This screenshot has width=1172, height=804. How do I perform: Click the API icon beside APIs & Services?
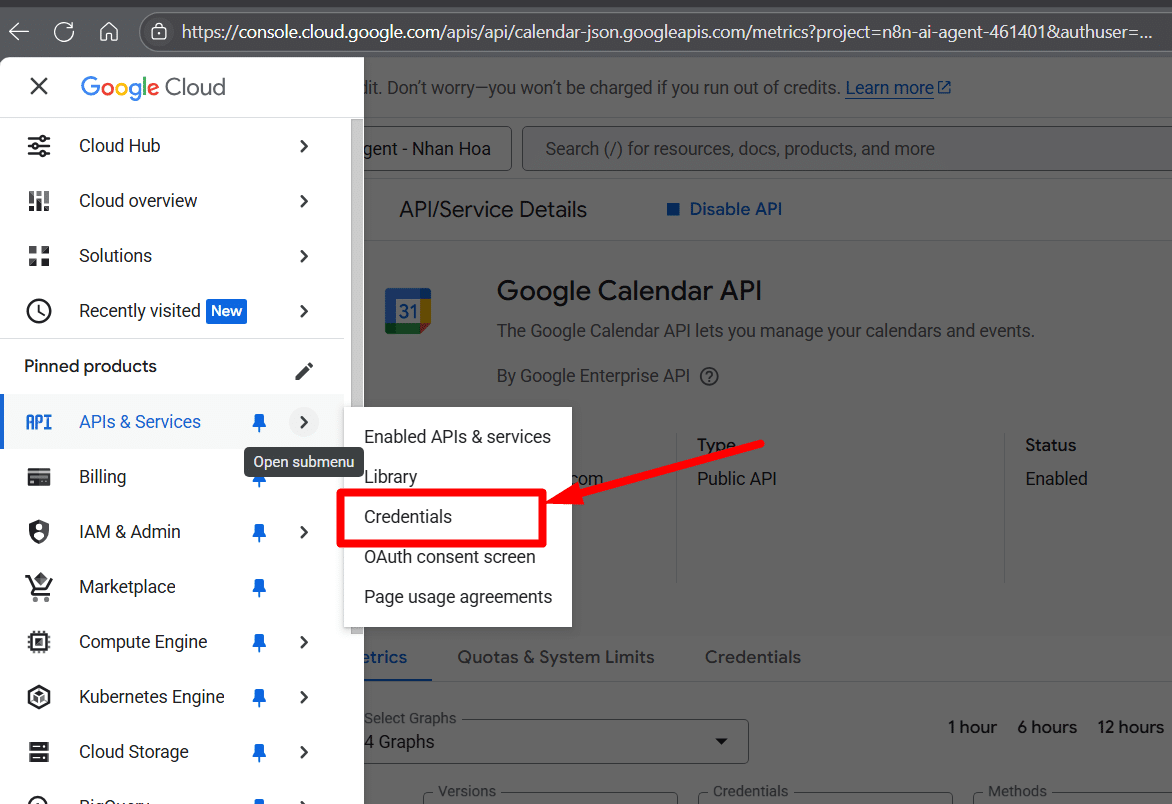(x=39, y=422)
